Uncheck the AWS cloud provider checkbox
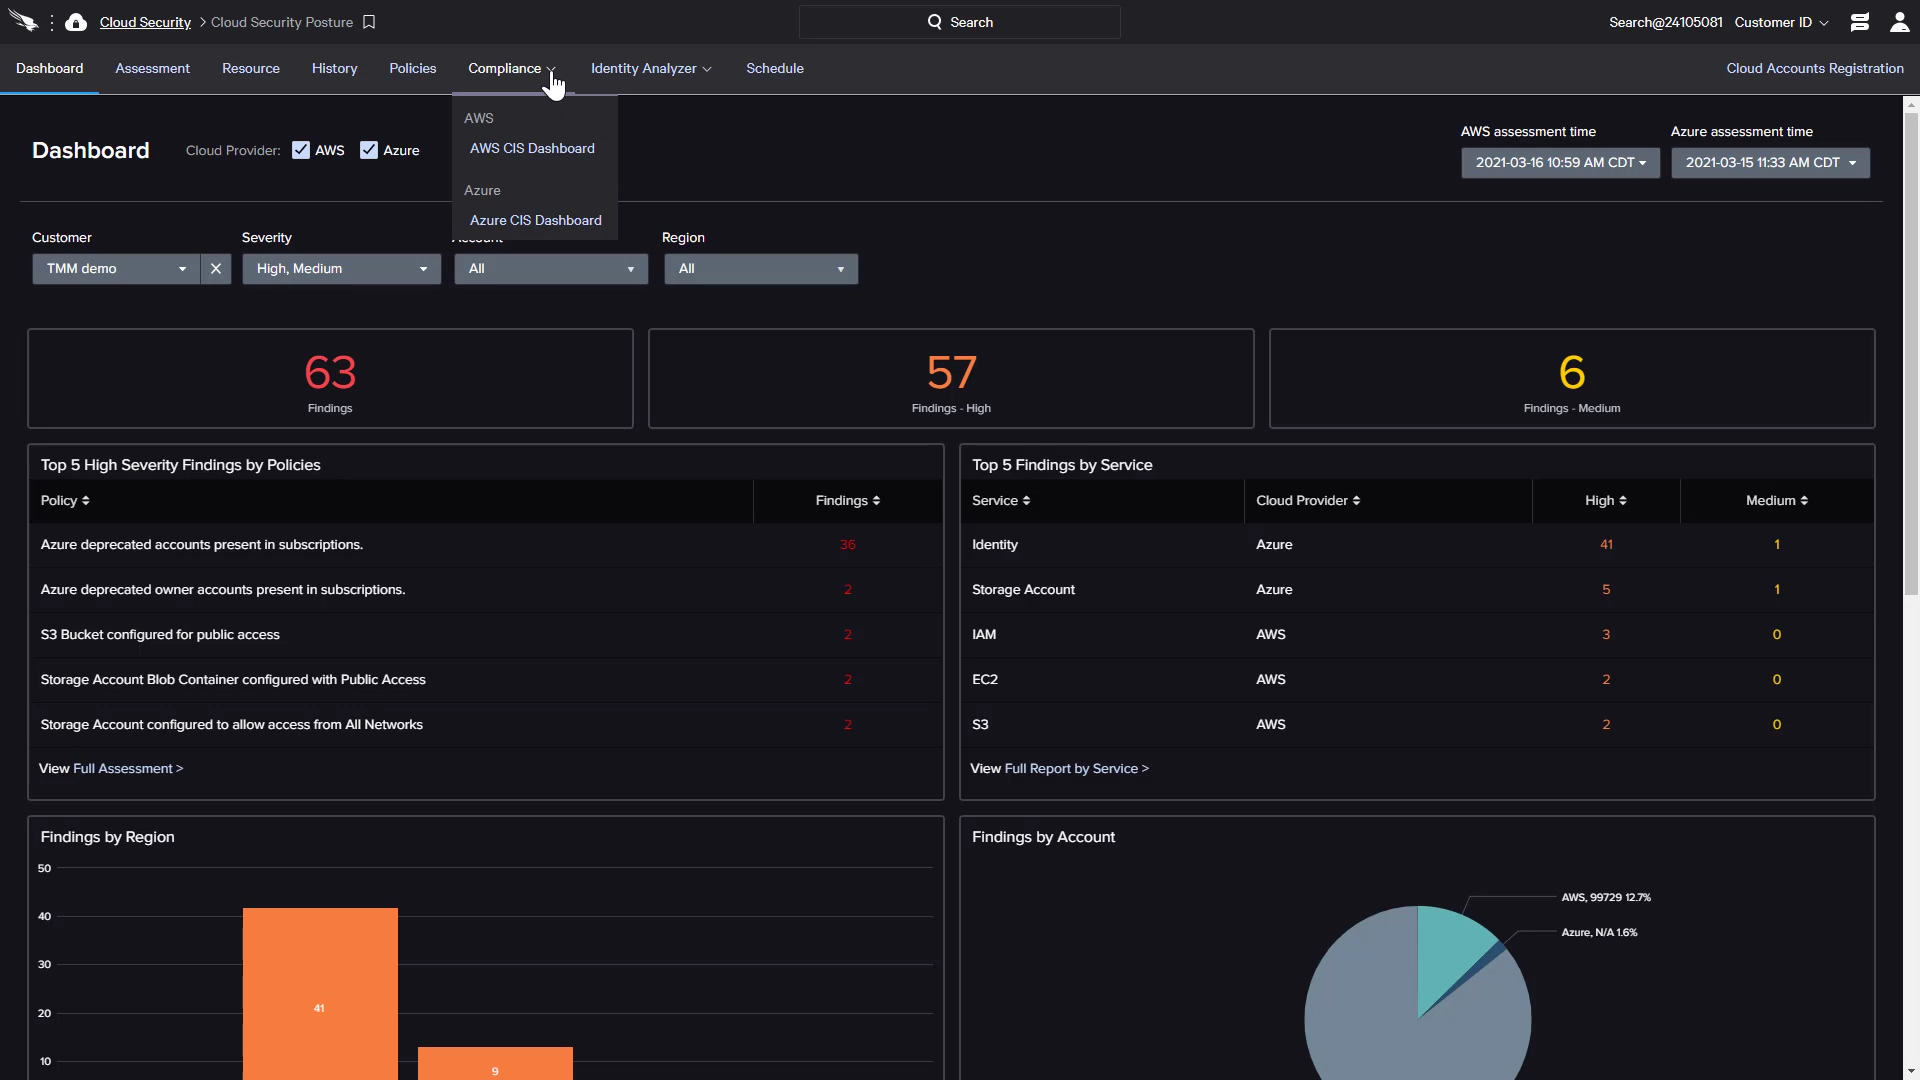The height and width of the screenshot is (1080, 1920). [x=301, y=150]
